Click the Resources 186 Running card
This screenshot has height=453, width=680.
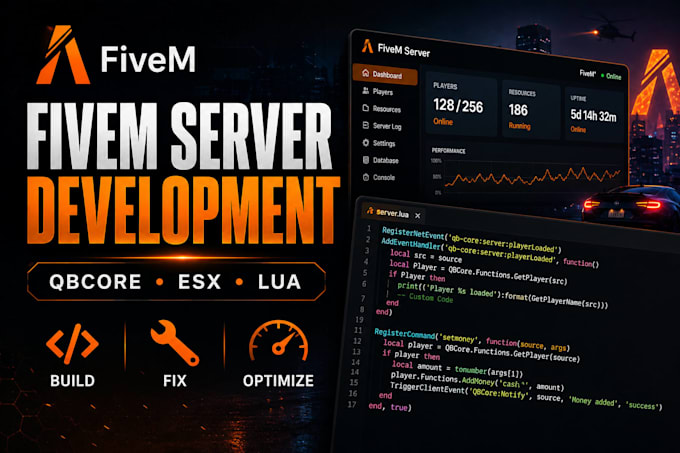pyautogui.click(x=531, y=109)
